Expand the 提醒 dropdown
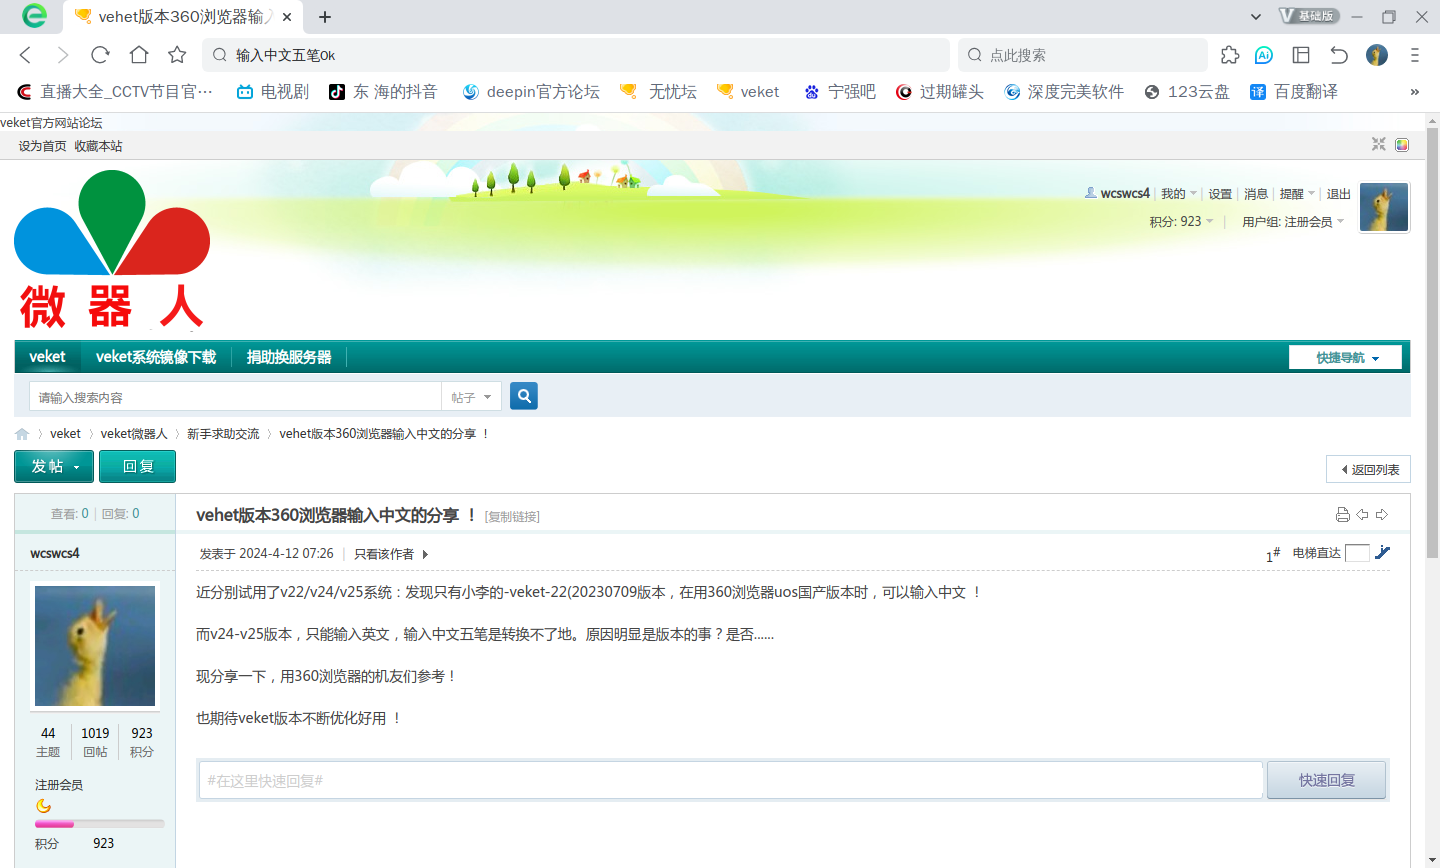This screenshot has height=868, width=1440. 1297,194
